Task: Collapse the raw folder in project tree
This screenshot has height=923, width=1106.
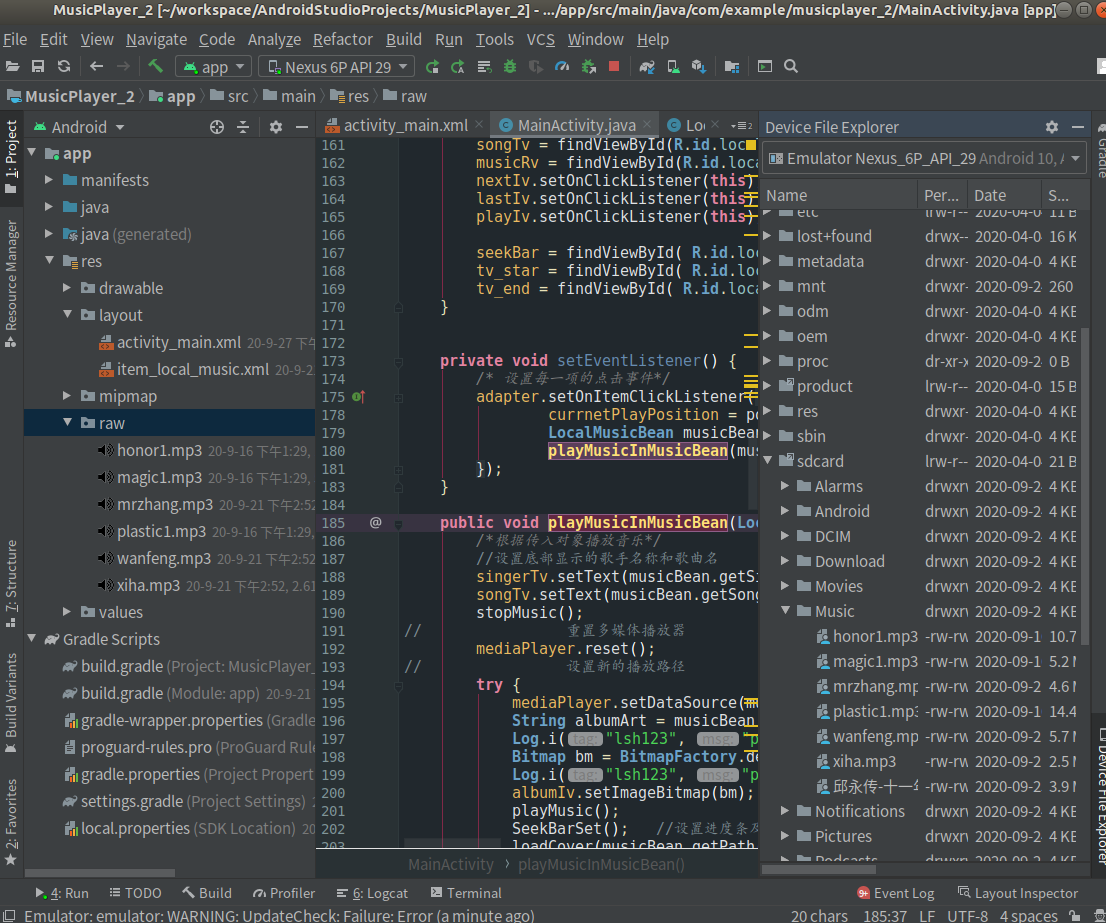Action: coord(66,423)
